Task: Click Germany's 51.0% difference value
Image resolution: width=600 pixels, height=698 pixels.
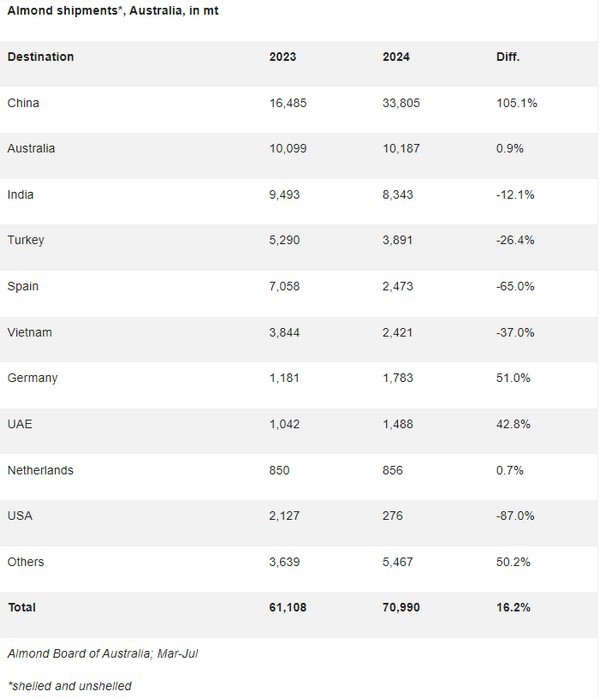Action: point(514,378)
